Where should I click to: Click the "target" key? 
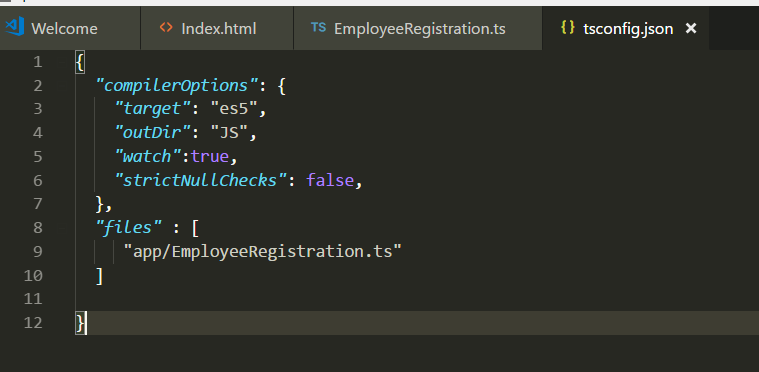click(153, 109)
